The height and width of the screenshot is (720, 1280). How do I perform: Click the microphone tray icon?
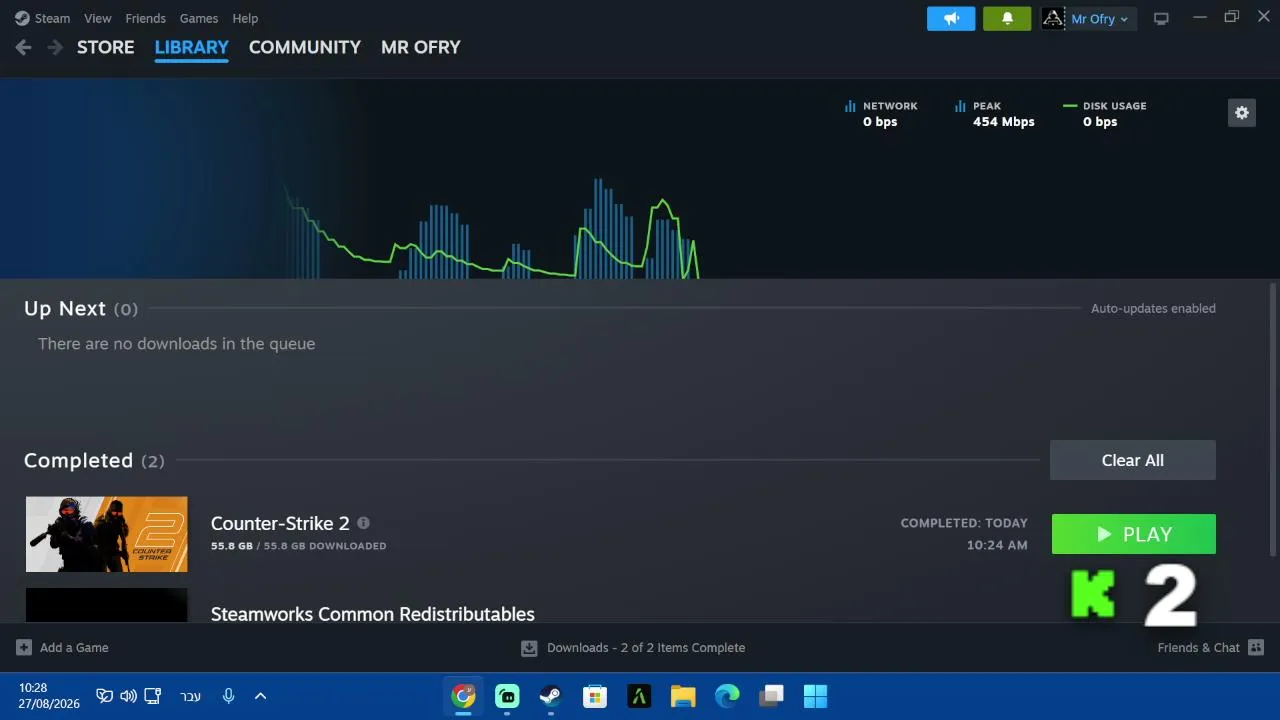[228, 696]
